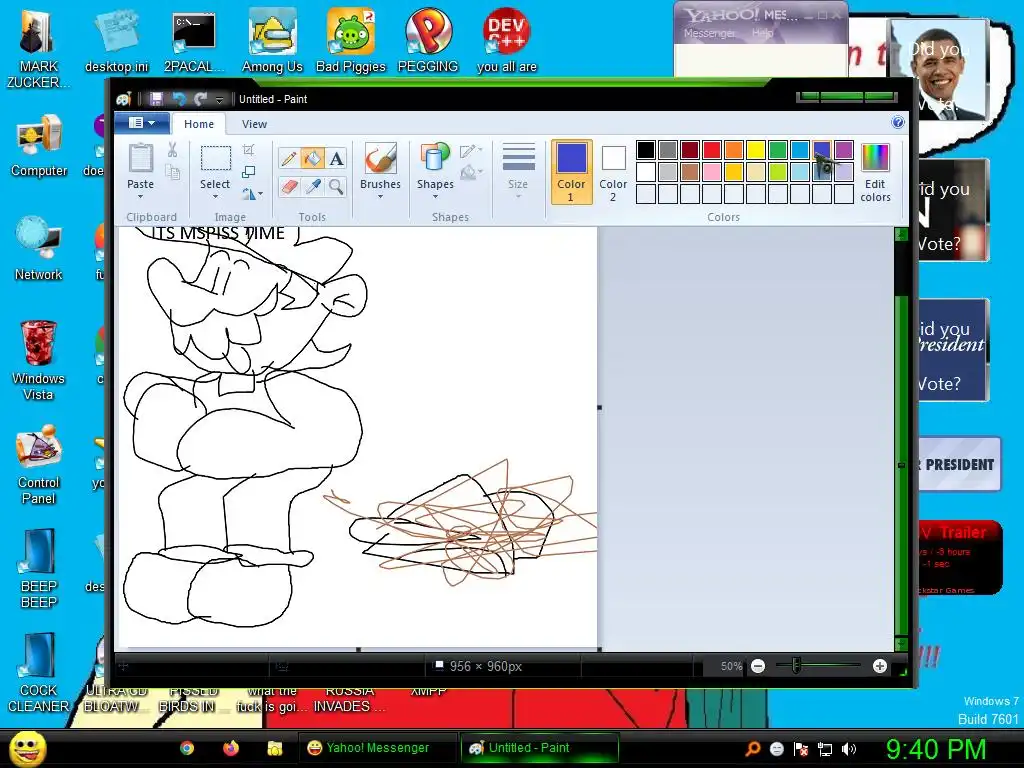The height and width of the screenshot is (768, 1024).
Task: Select the Color picker eyedropper tool
Action: coord(313,187)
